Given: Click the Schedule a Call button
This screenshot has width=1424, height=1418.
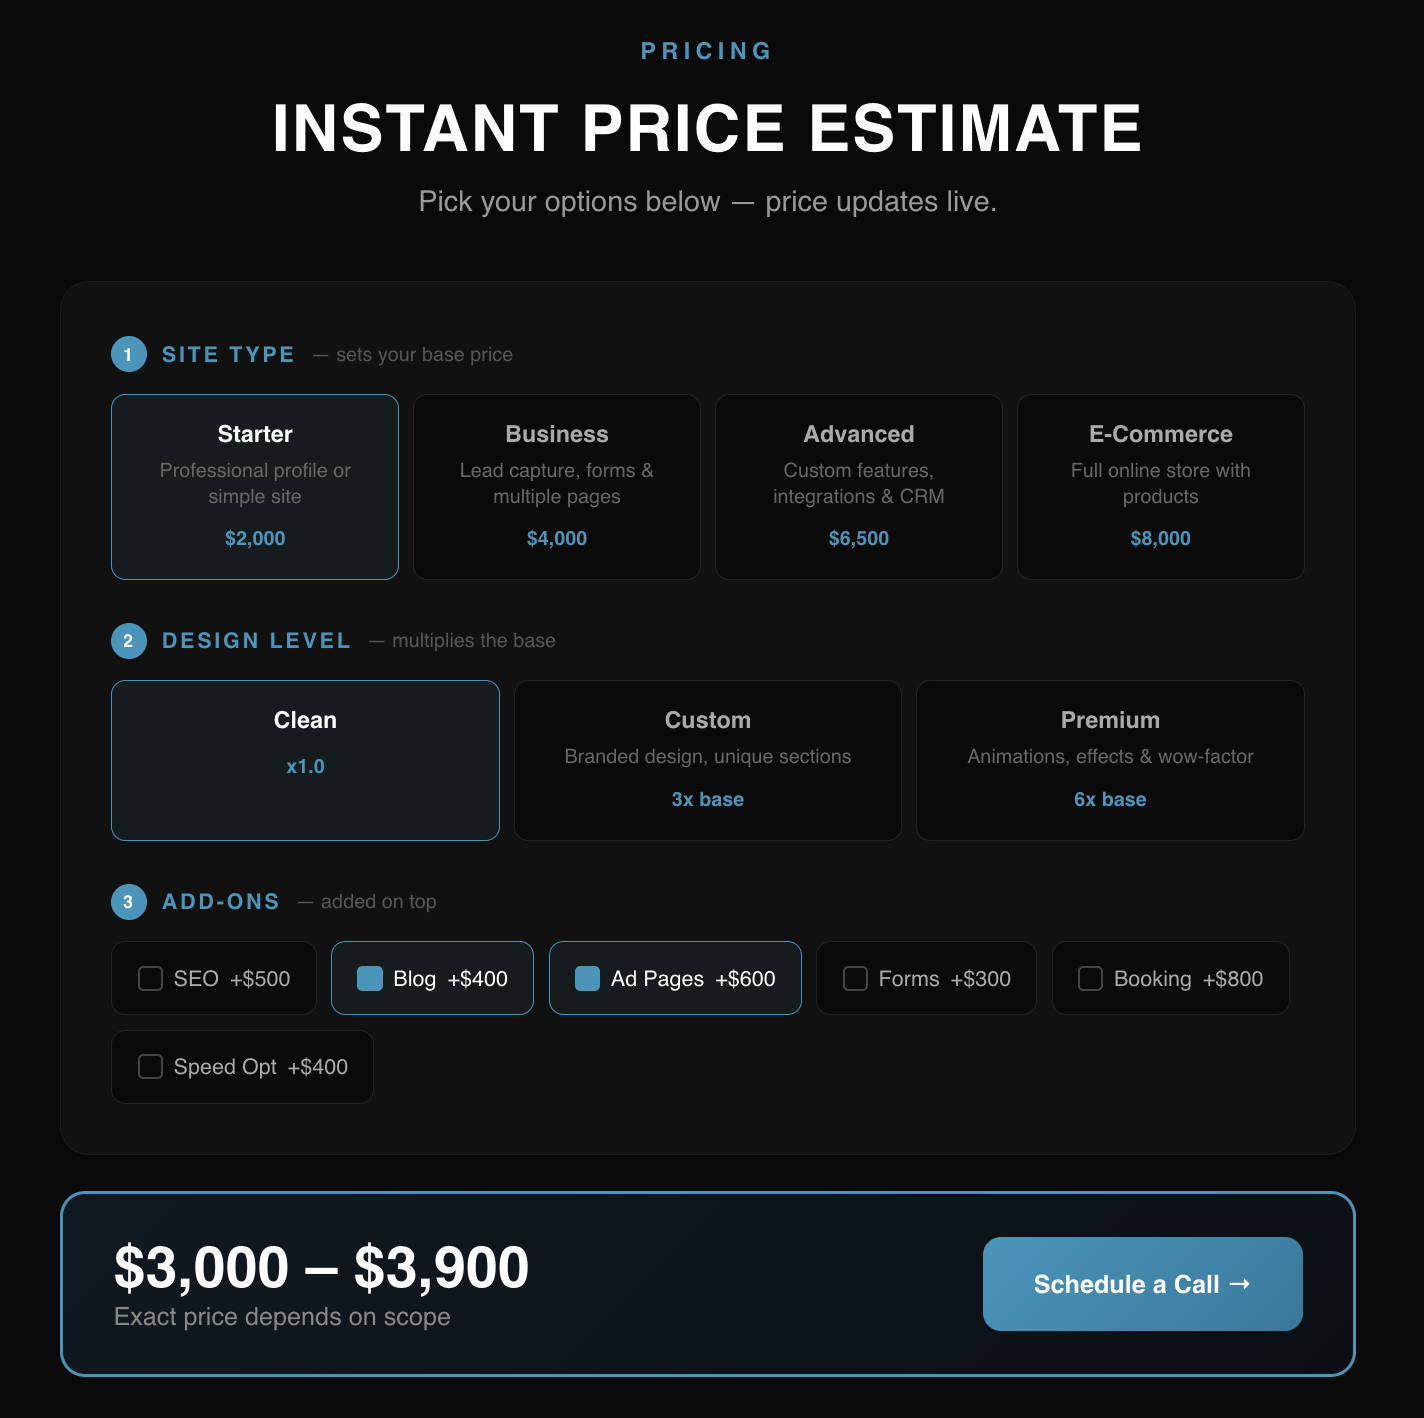Looking at the screenshot, I should tap(1142, 1284).
